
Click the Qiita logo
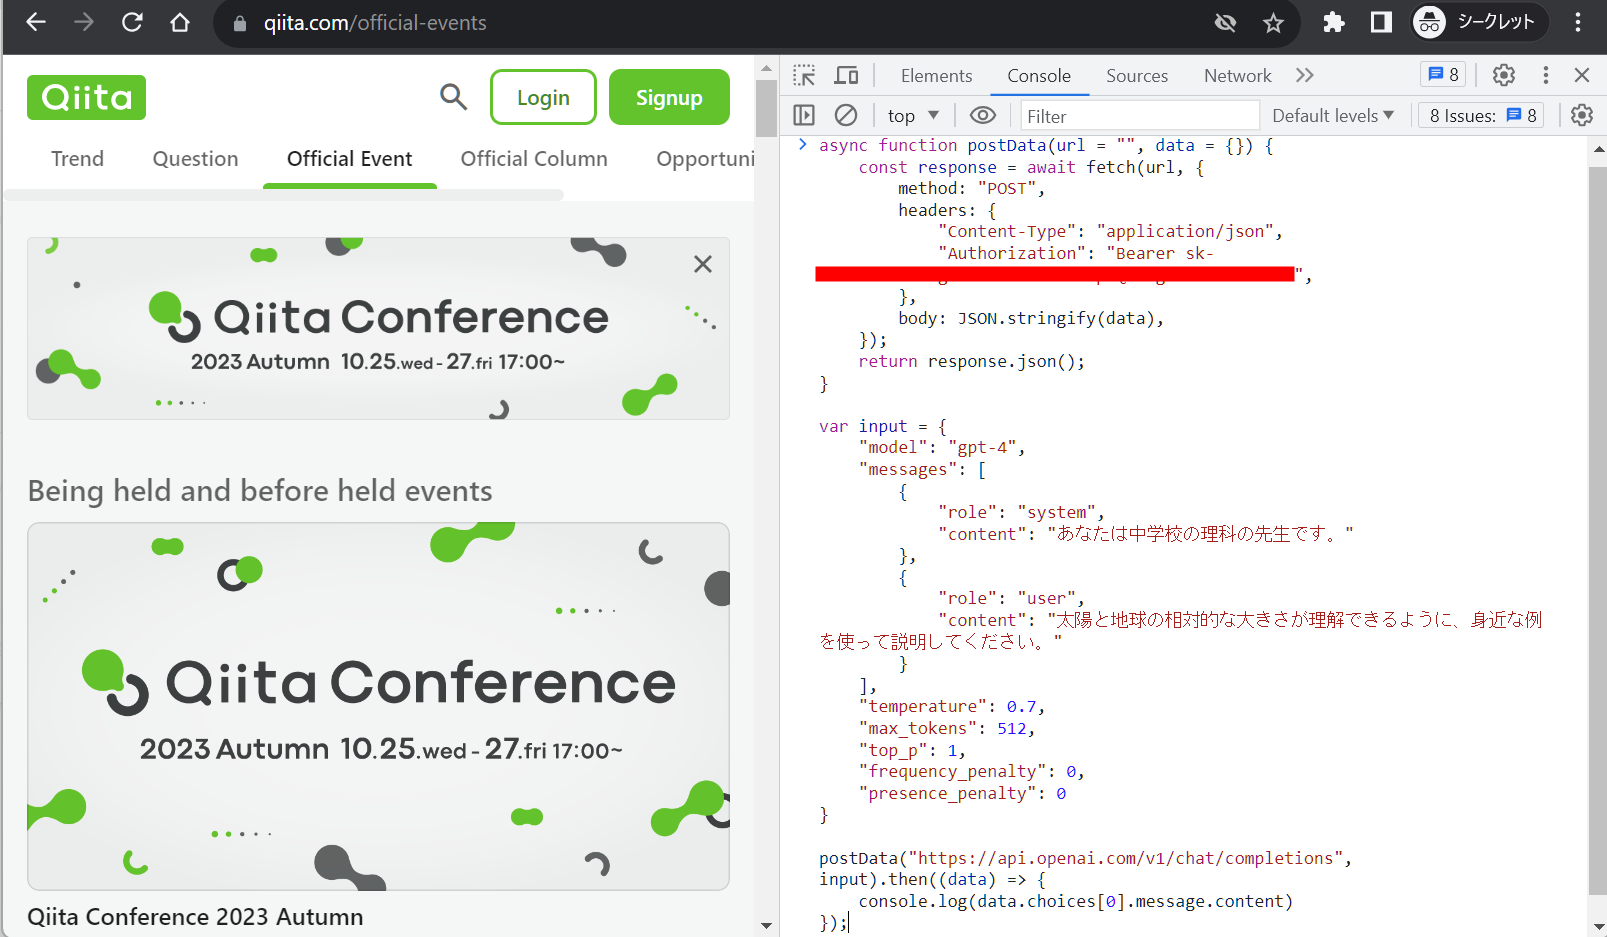(86, 97)
